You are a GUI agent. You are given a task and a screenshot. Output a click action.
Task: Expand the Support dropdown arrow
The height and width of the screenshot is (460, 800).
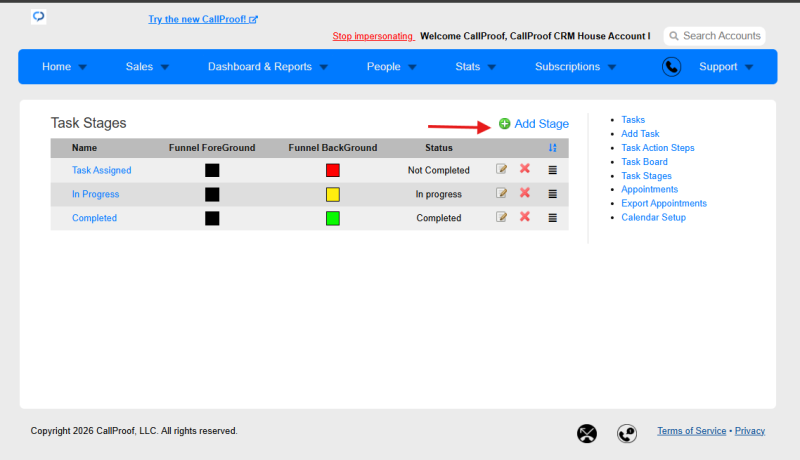(x=749, y=67)
